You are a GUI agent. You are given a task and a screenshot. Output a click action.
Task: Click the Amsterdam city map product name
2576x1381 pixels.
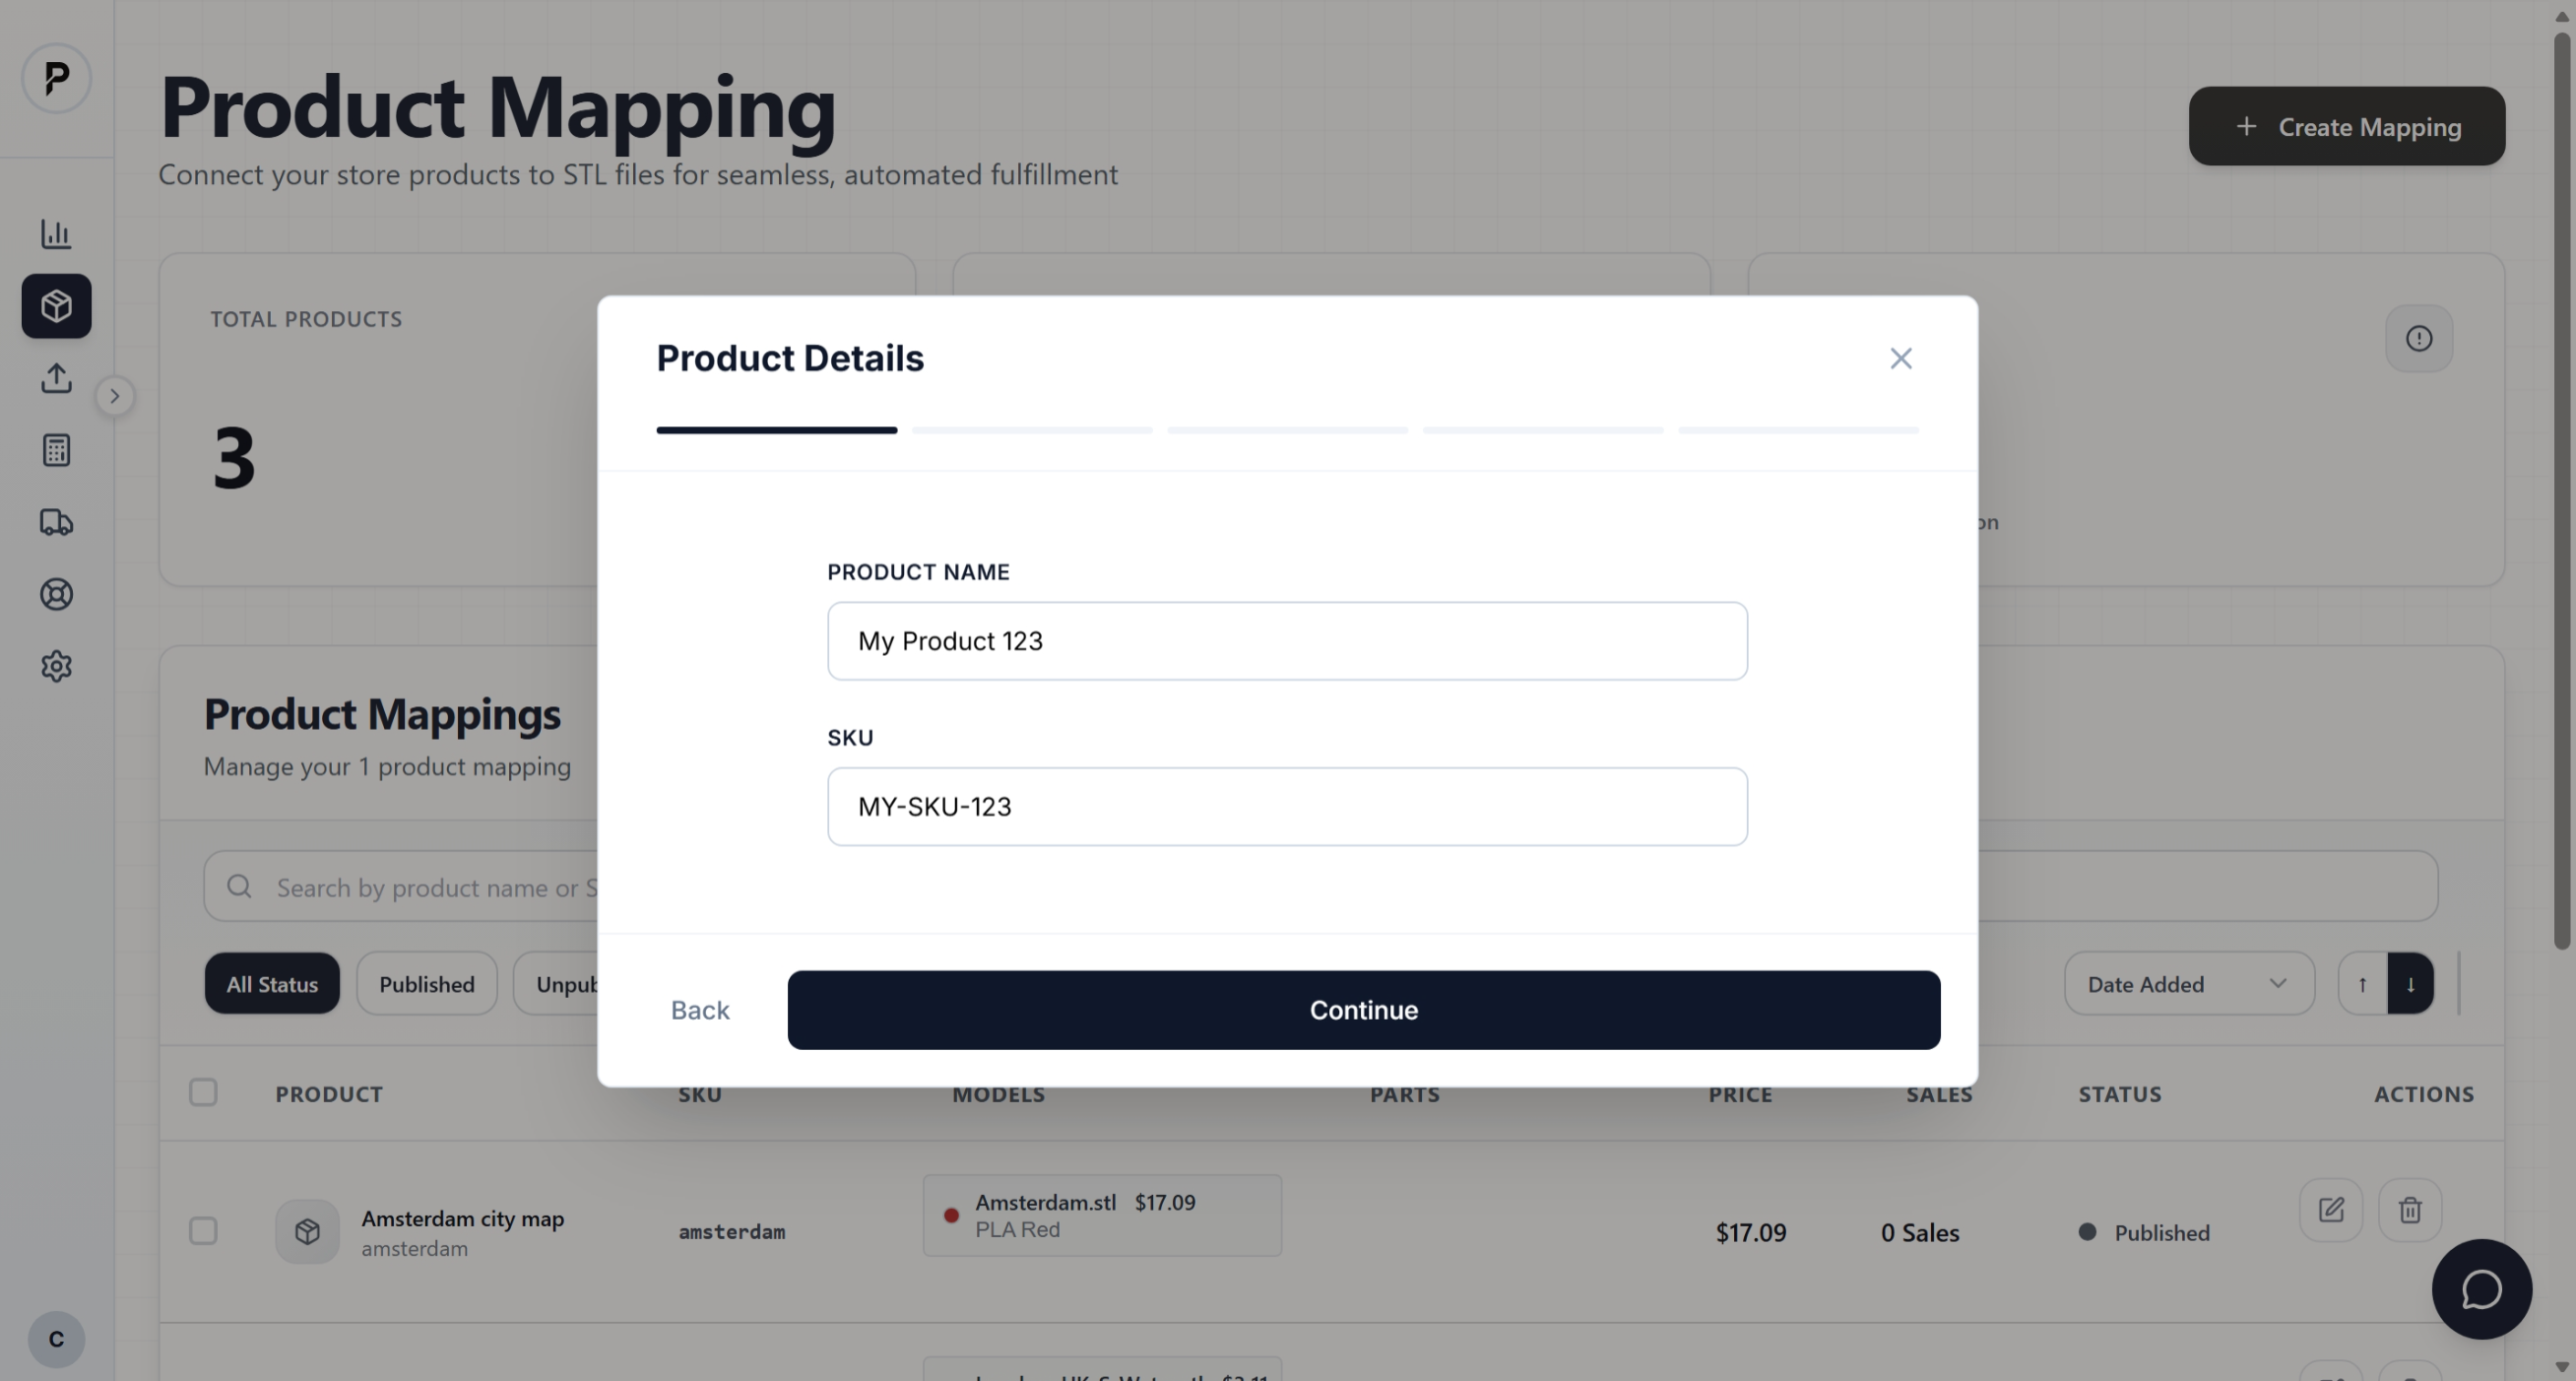(462, 1218)
